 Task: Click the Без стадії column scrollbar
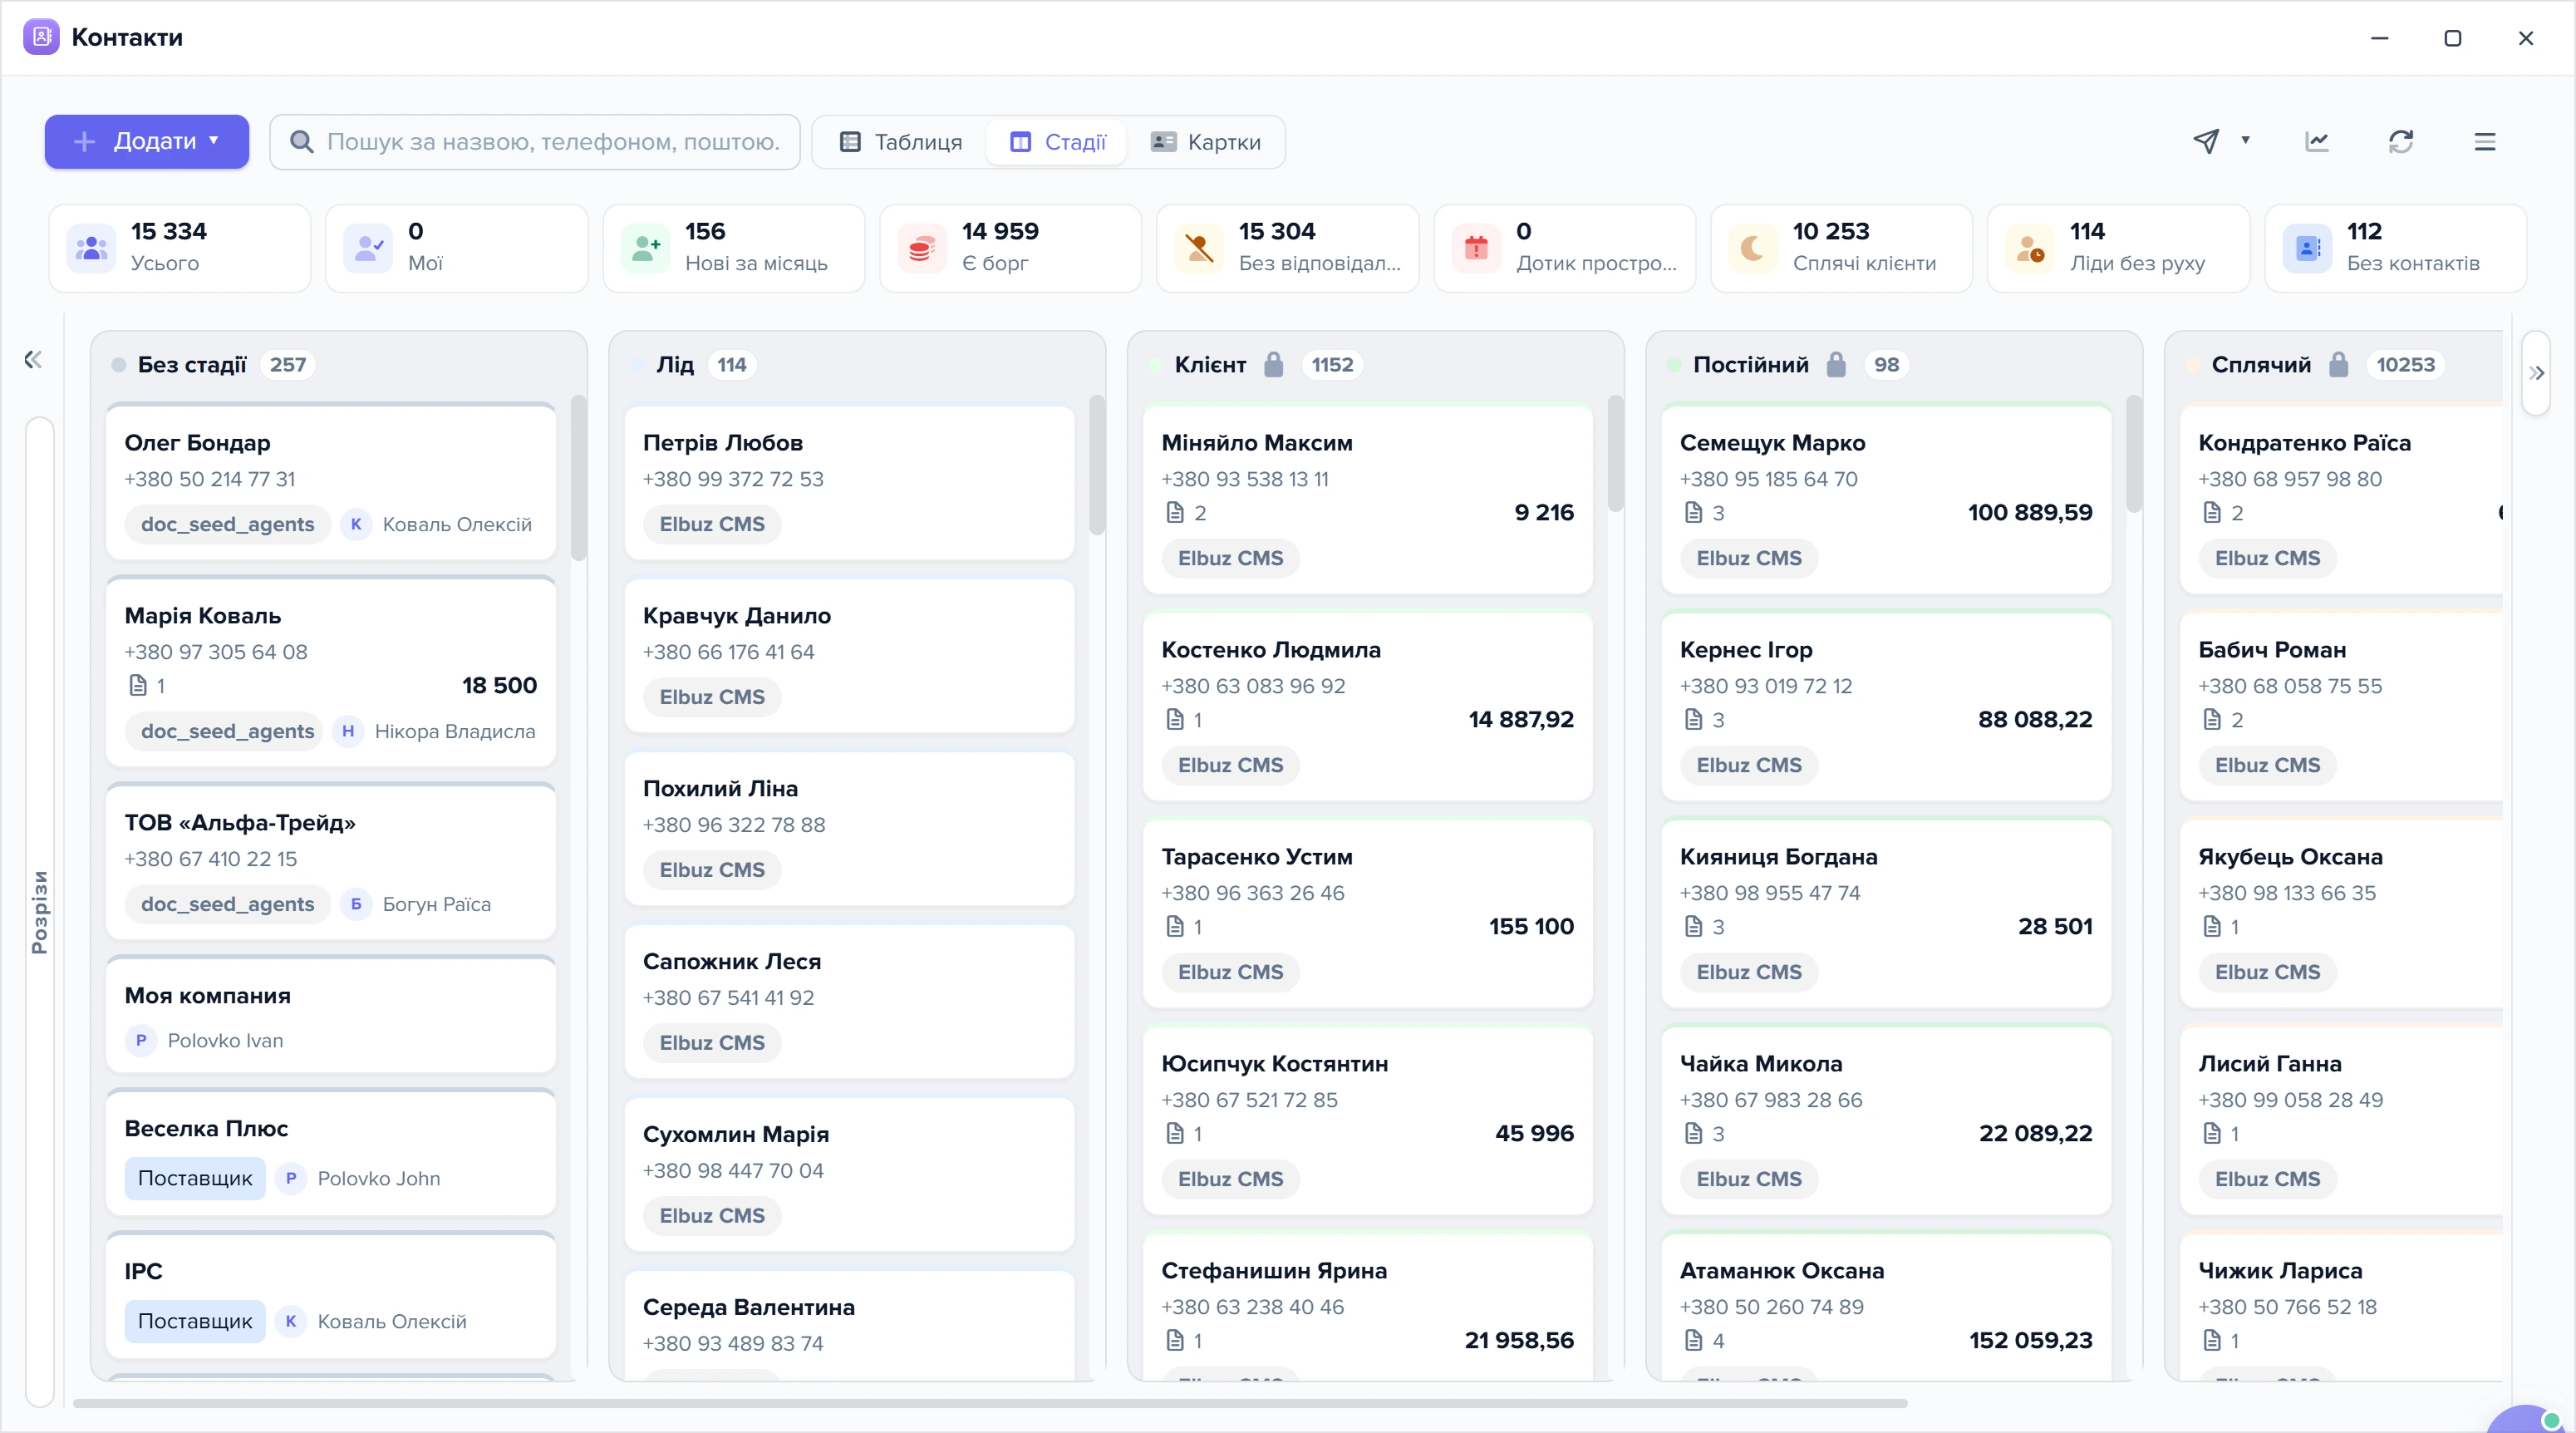coord(578,478)
